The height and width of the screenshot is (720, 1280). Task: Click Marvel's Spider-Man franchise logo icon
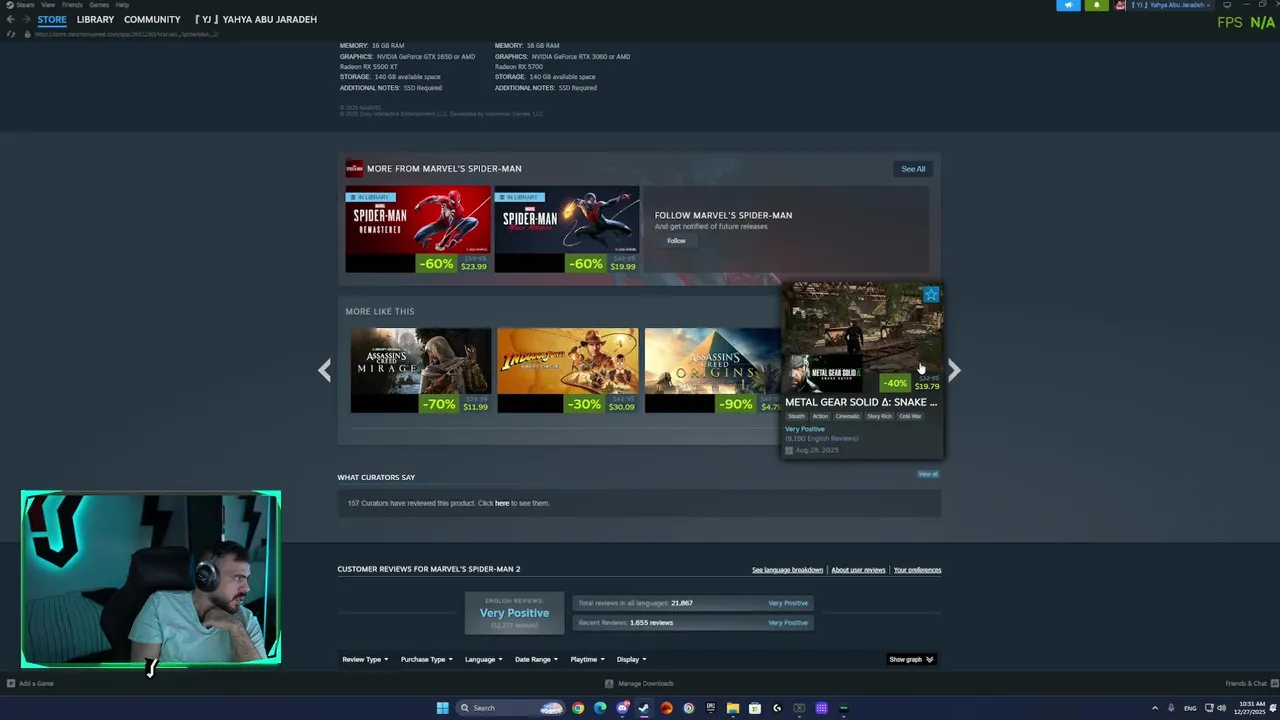point(354,168)
